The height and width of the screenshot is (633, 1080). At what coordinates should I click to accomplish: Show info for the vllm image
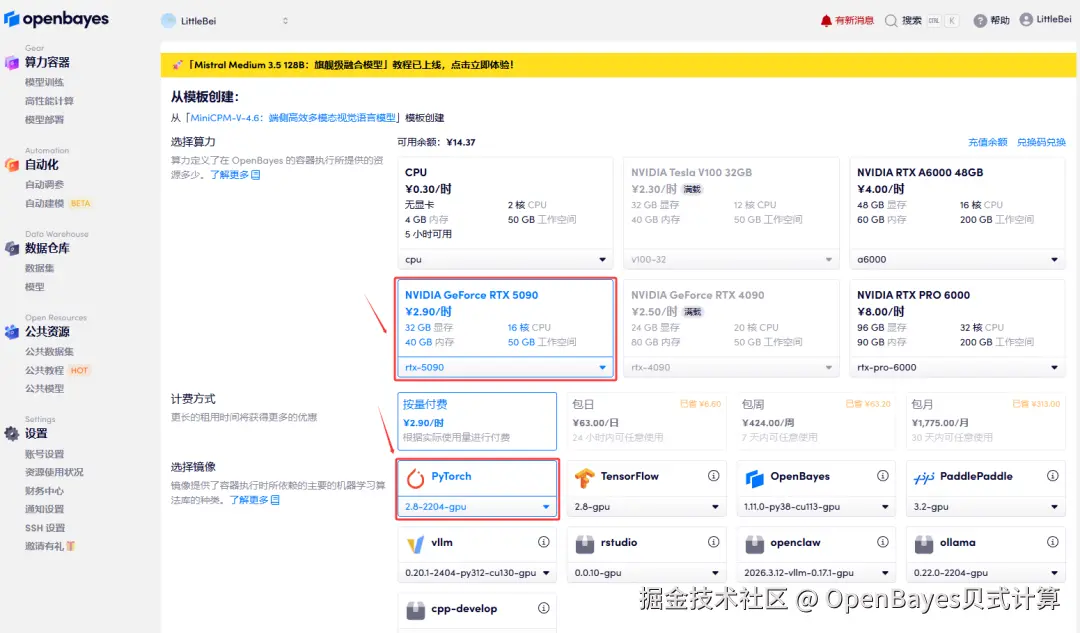pyautogui.click(x=543, y=542)
